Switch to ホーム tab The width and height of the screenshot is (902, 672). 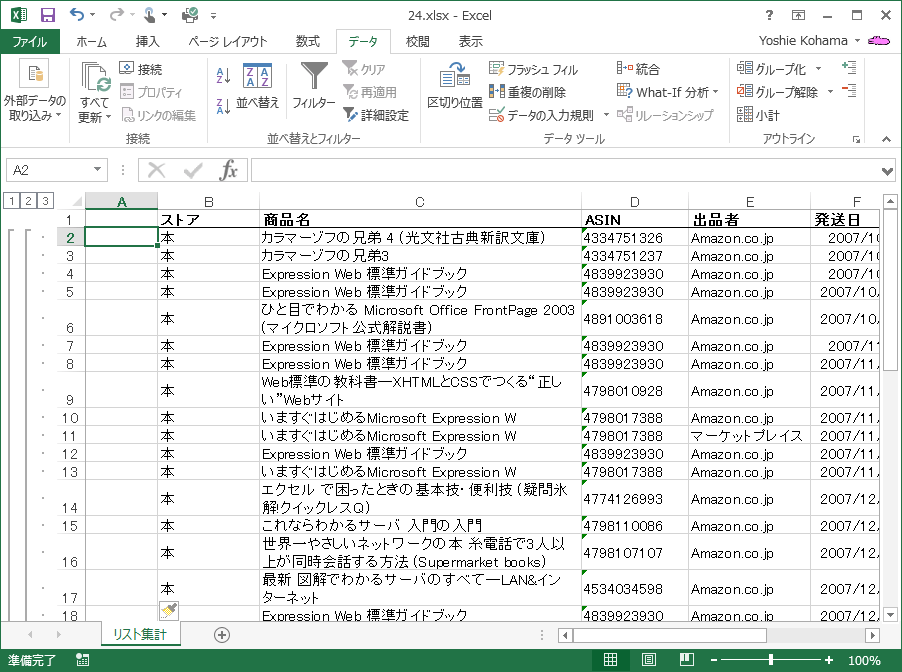pyautogui.click(x=91, y=41)
